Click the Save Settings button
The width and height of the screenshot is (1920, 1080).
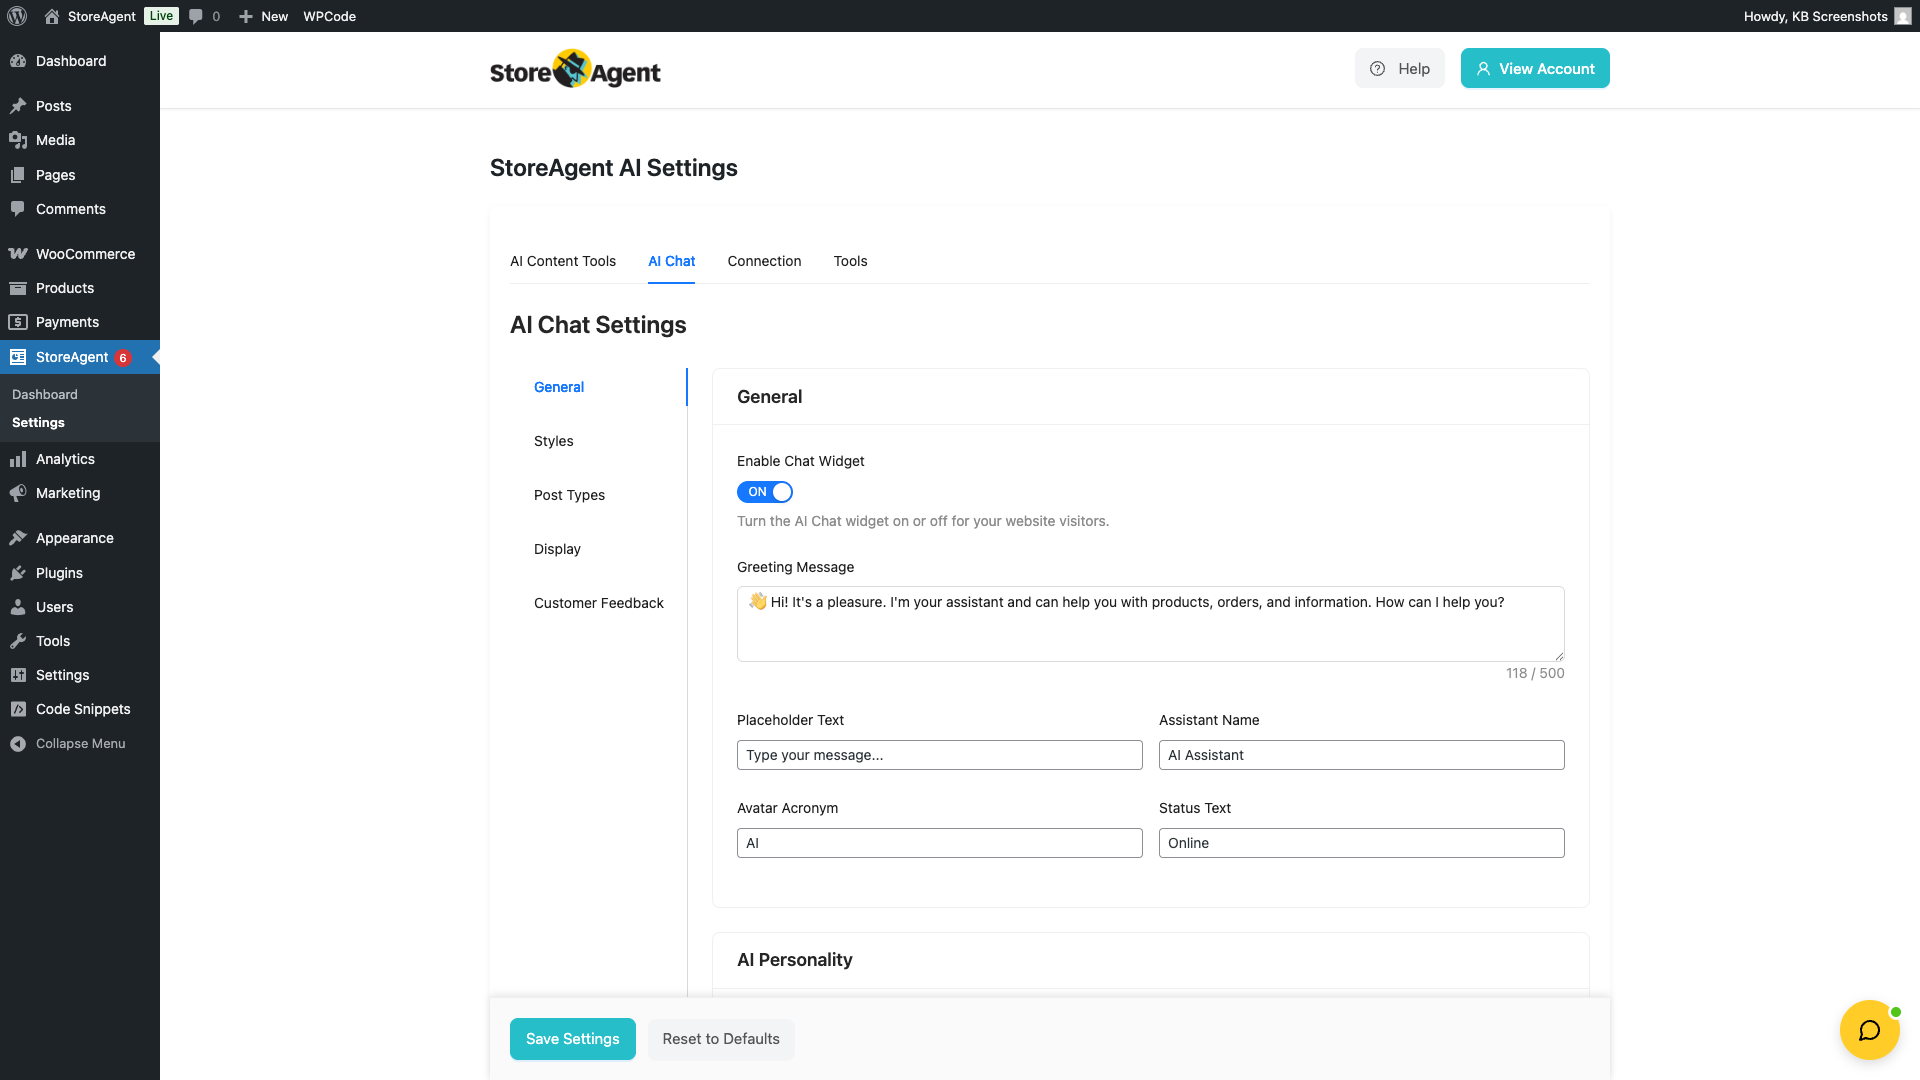(x=573, y=1039)
